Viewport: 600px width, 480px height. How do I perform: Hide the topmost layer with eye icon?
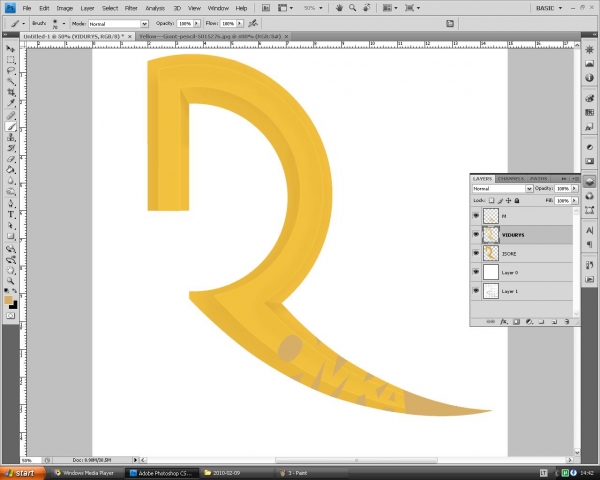pos(476,216)
